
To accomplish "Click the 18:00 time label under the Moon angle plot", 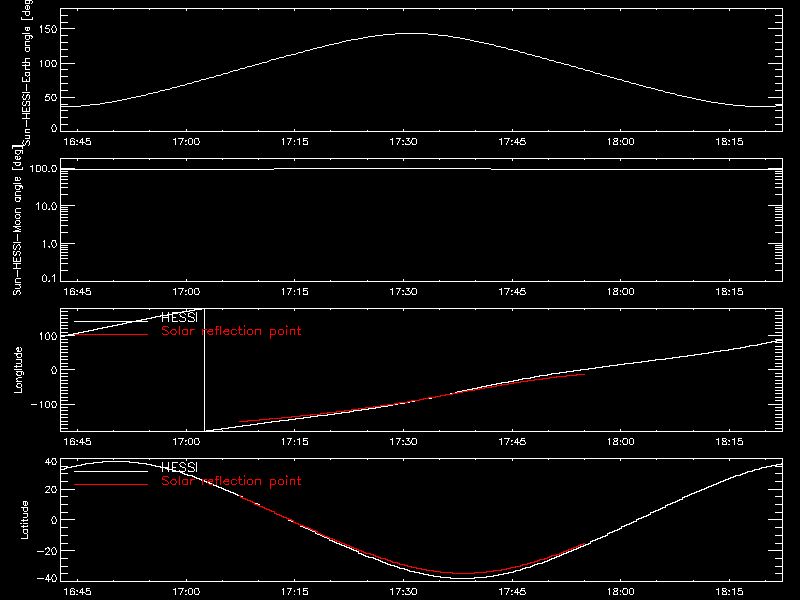I will click(x=620, y=292).
